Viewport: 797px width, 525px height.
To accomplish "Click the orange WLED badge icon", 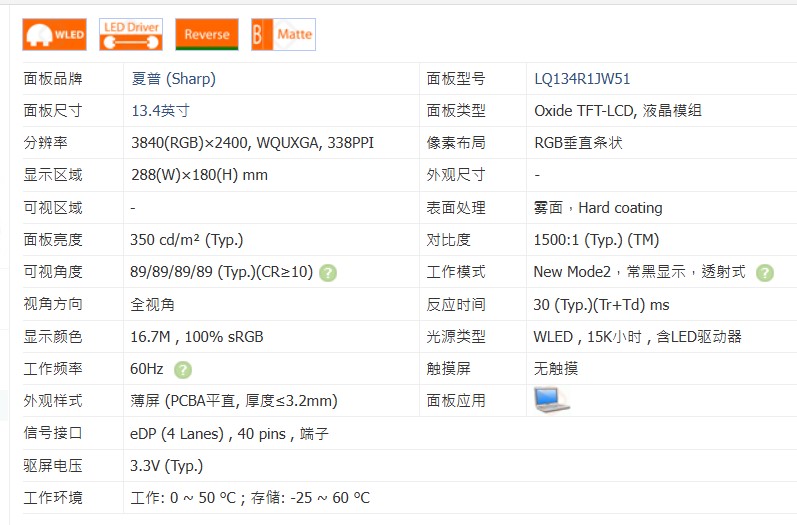I will [x=55, y=34].
